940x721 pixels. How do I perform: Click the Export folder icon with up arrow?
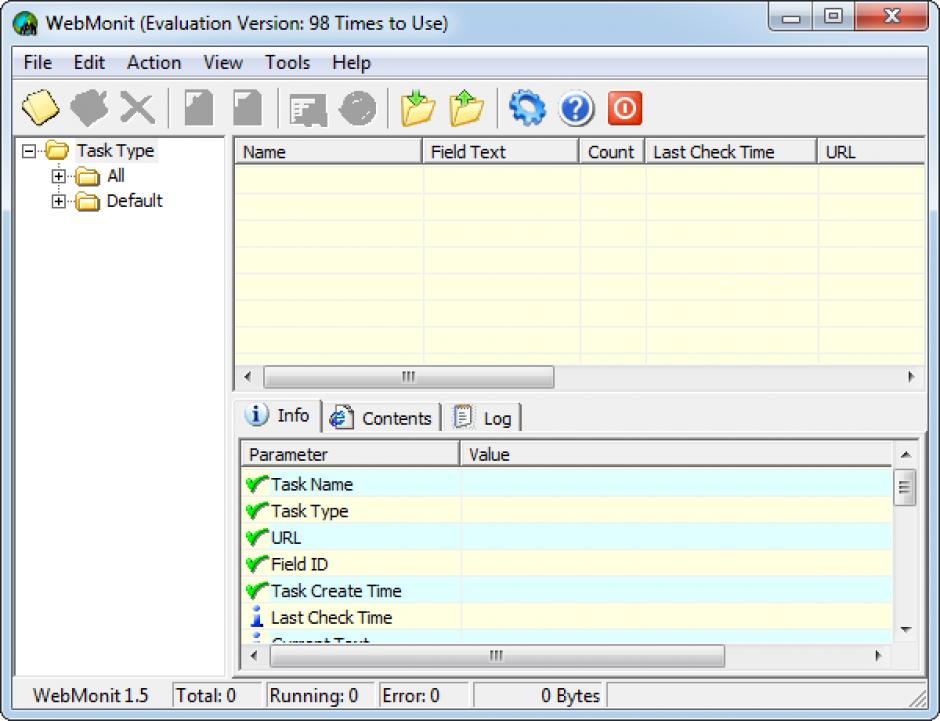coord(466,108)
